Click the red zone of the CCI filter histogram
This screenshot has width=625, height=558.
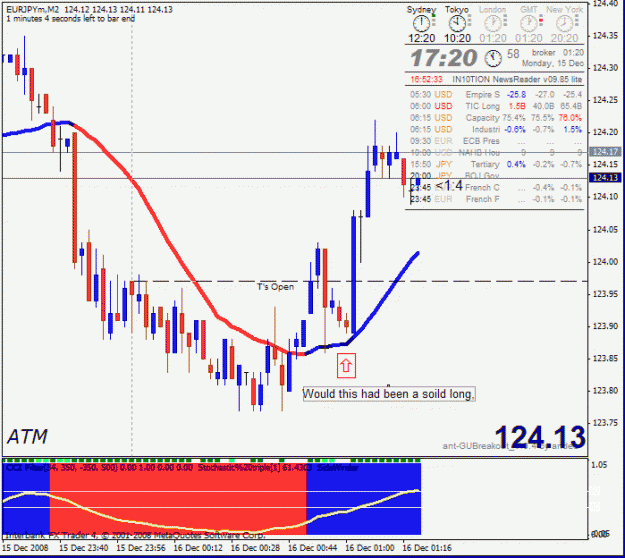177,498
